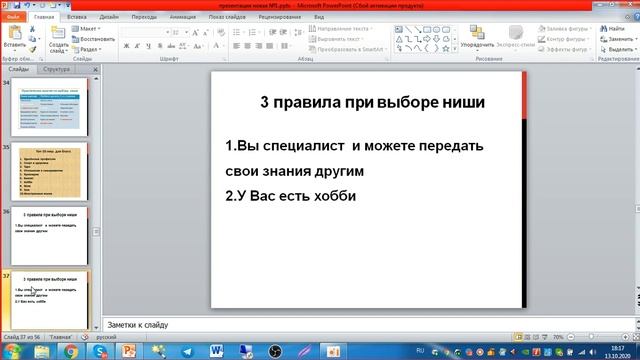Screen dimensions: 640x360
Task: Select the text box shape in the gallery
Action: tap(399, 29)
